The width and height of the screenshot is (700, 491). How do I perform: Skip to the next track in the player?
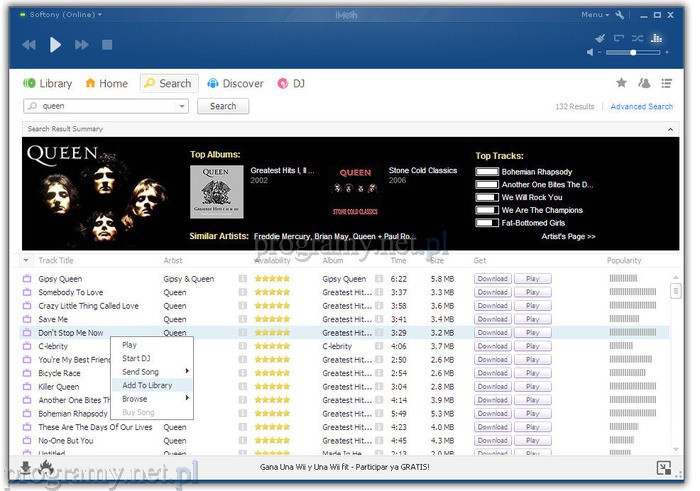coord(82,45)
